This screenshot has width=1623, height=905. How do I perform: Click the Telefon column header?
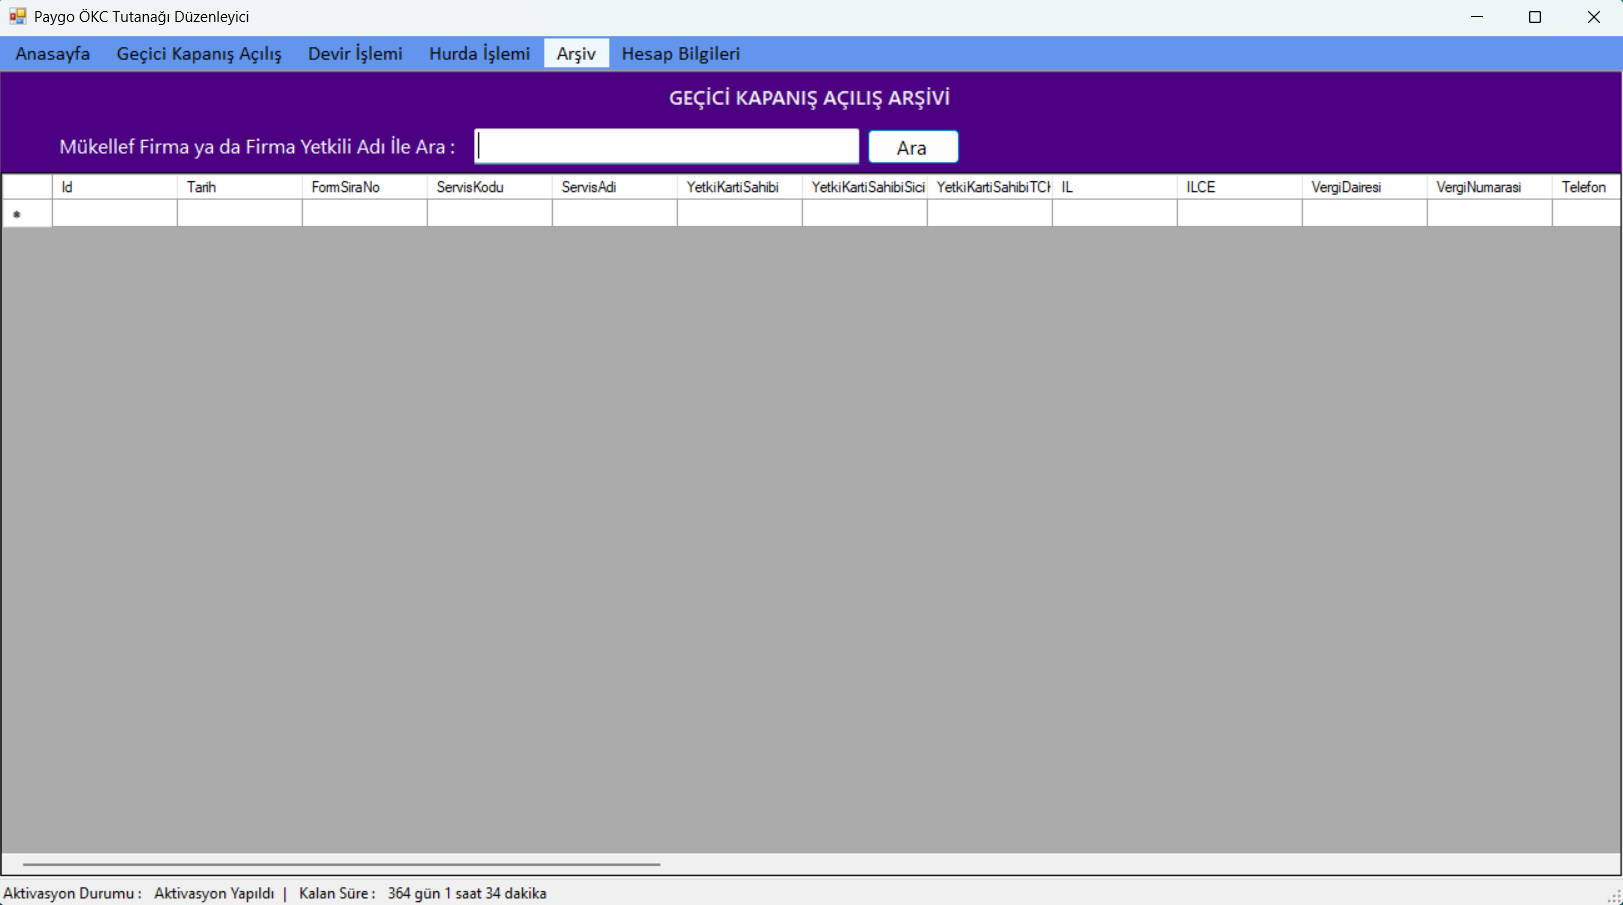tap(1587, 187)
